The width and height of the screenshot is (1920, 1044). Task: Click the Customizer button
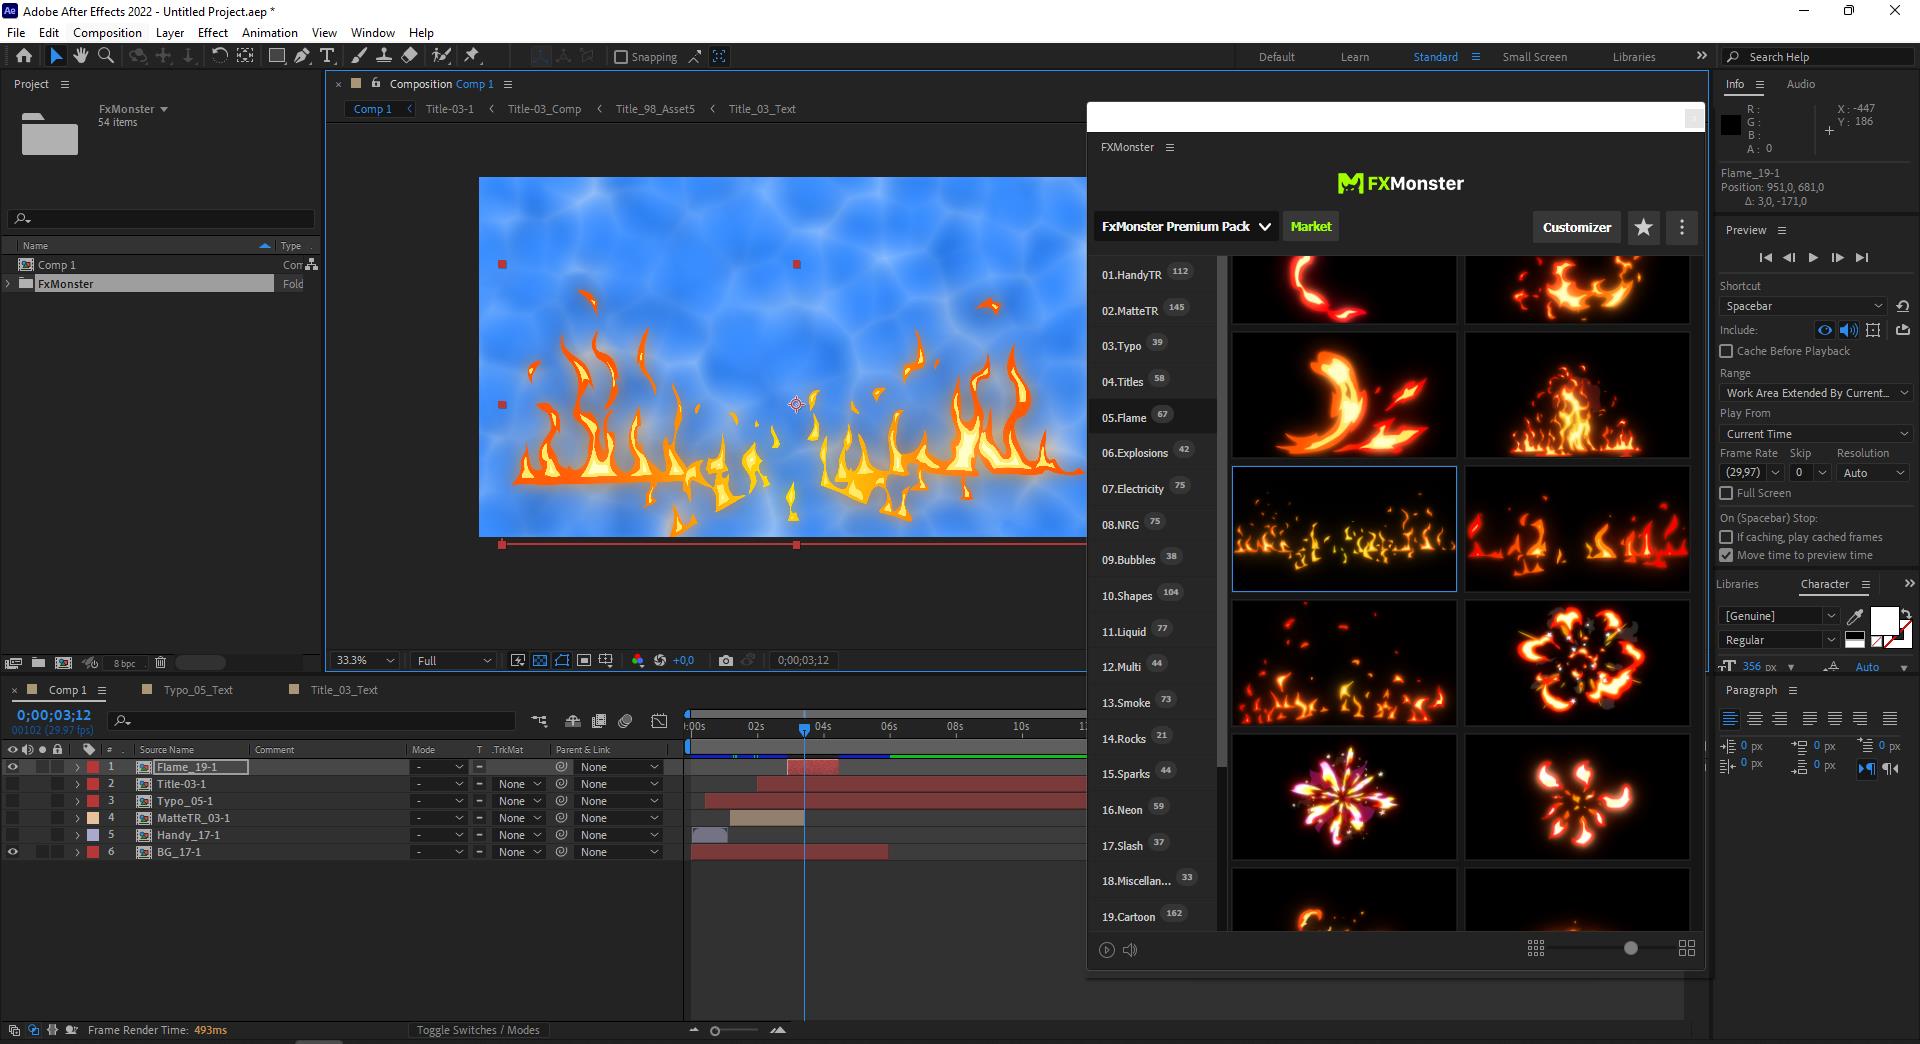click(1576, 227)
